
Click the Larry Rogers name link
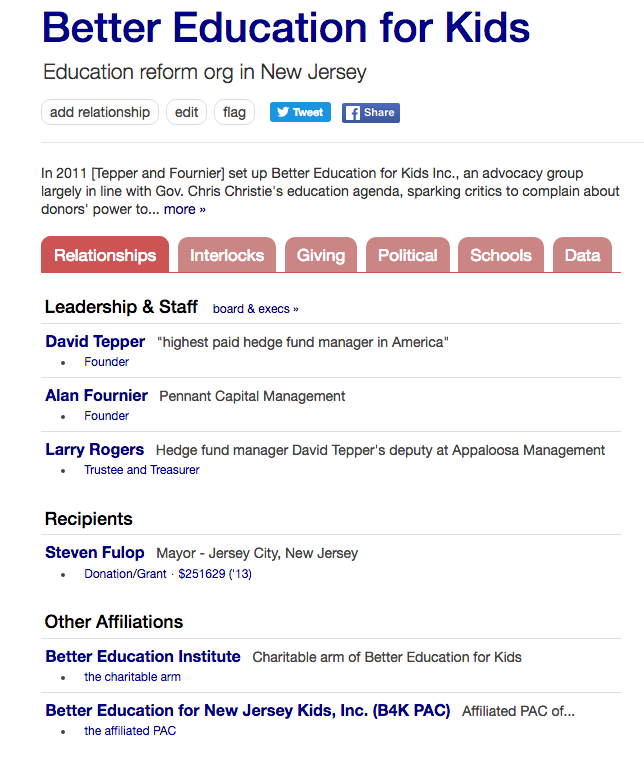click(94, 450)
